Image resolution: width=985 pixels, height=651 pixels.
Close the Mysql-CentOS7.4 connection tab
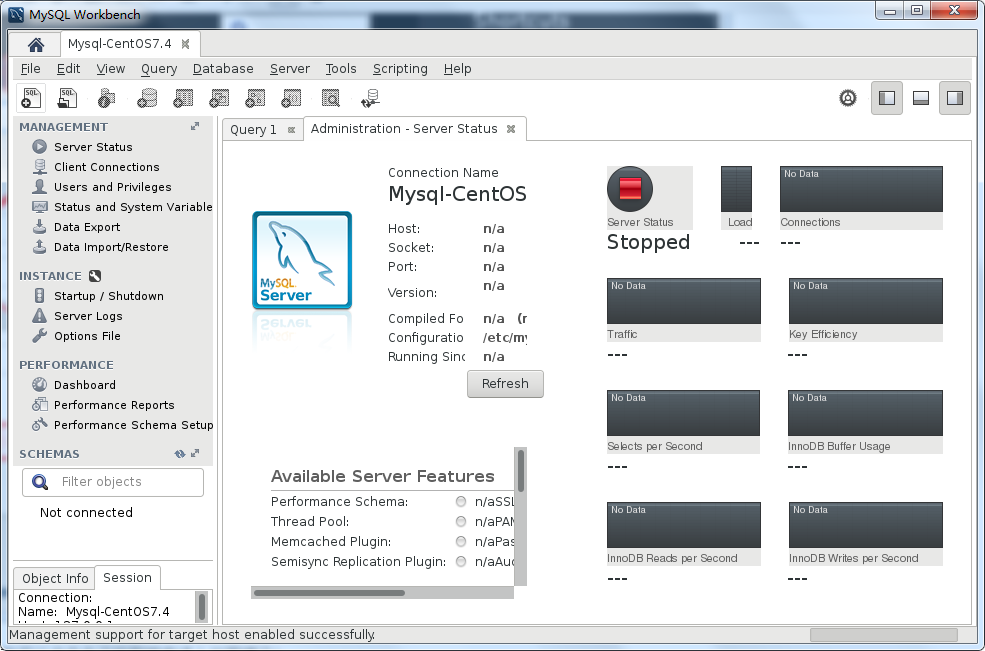coord(185,44)
